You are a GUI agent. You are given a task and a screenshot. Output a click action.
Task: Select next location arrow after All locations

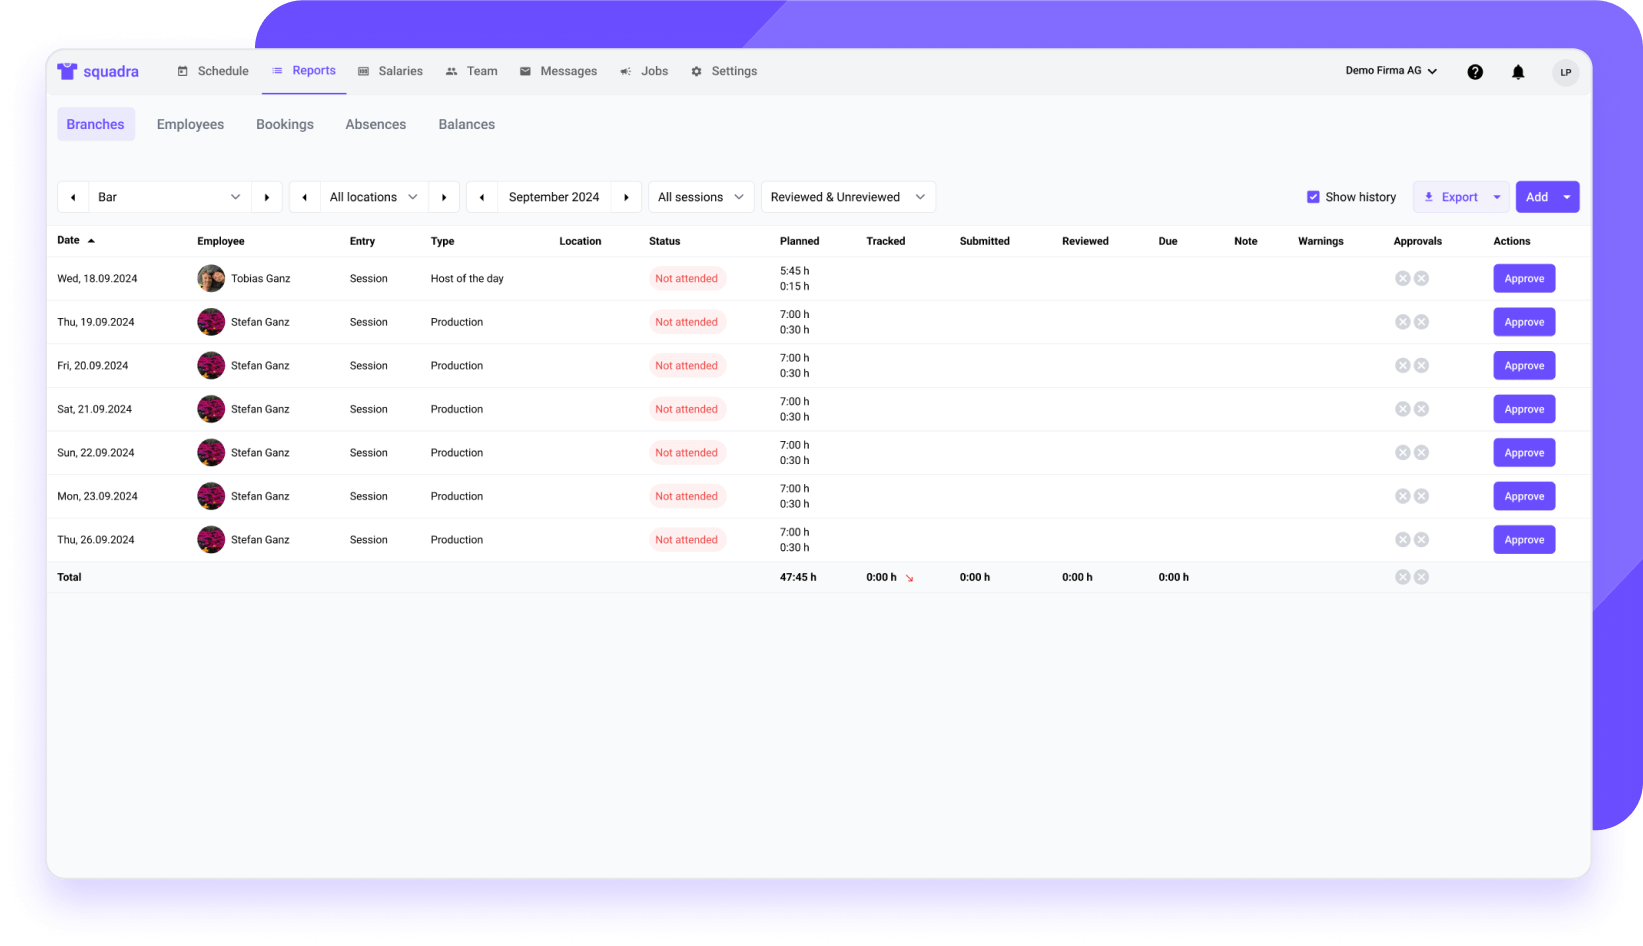(444, 197)
